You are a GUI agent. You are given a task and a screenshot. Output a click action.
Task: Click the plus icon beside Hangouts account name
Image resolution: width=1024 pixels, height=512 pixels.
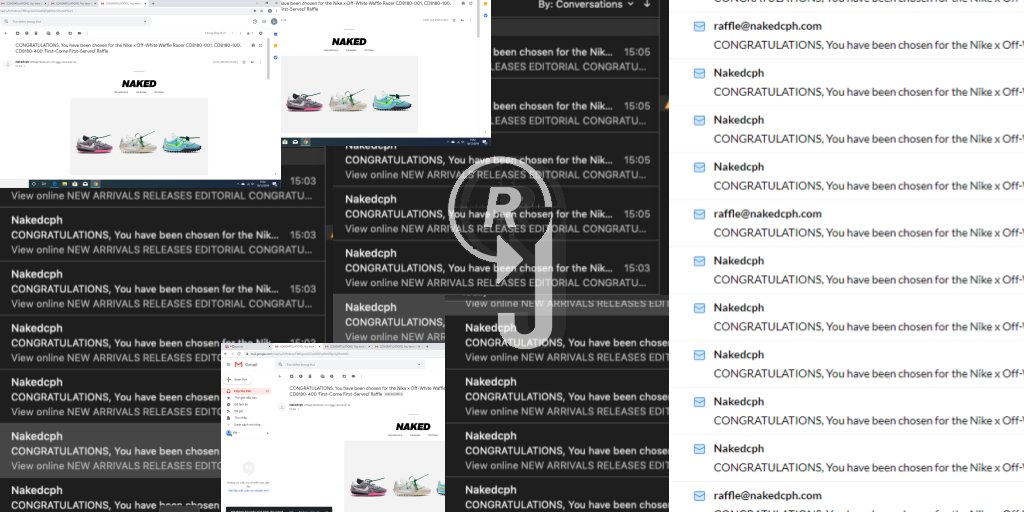click(268, 434)
